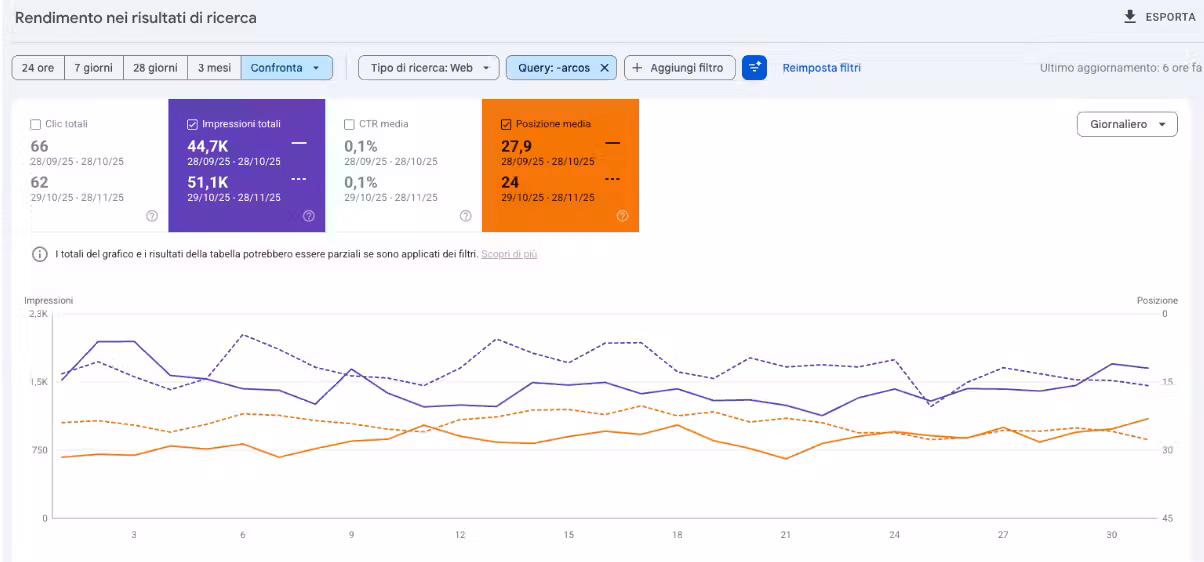Click the 24 average position value

coord(509,182)
